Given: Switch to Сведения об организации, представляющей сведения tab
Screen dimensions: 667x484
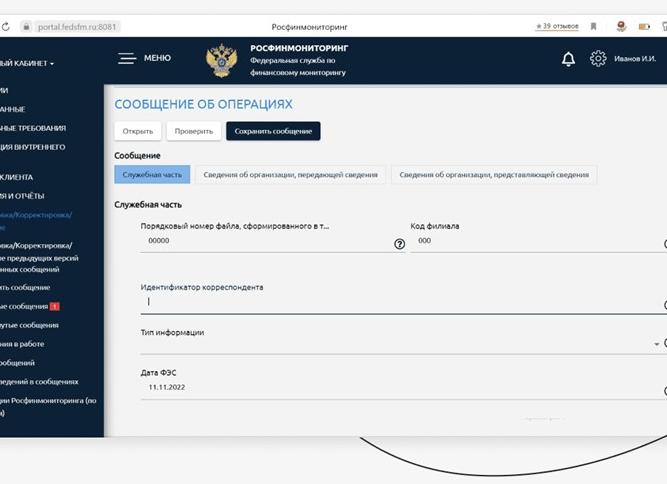Looking at the screenshot, I should (494, 174).
